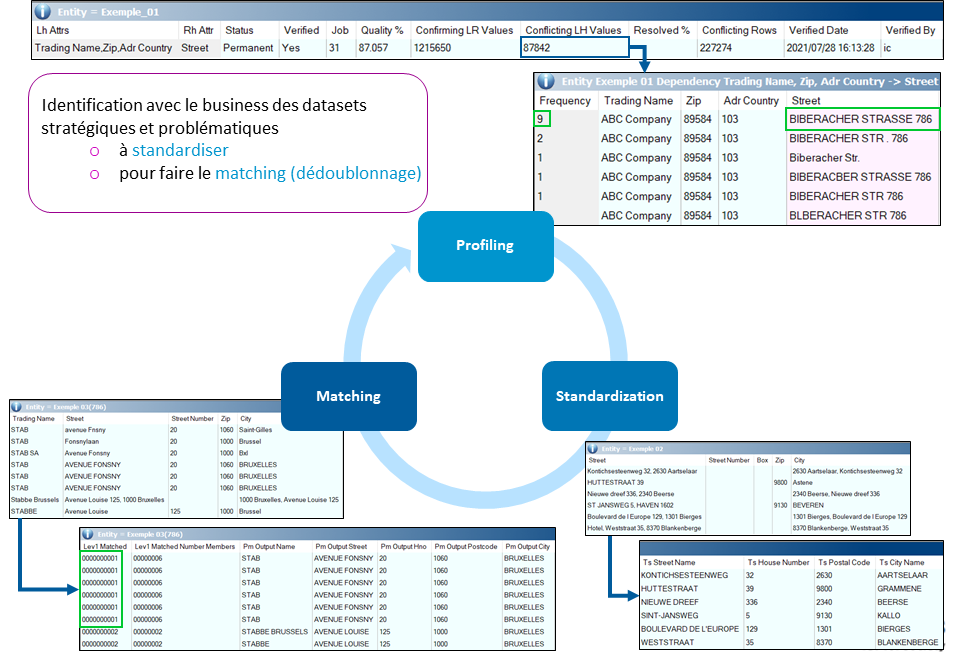Select the Matching step box

click(348, 396)
